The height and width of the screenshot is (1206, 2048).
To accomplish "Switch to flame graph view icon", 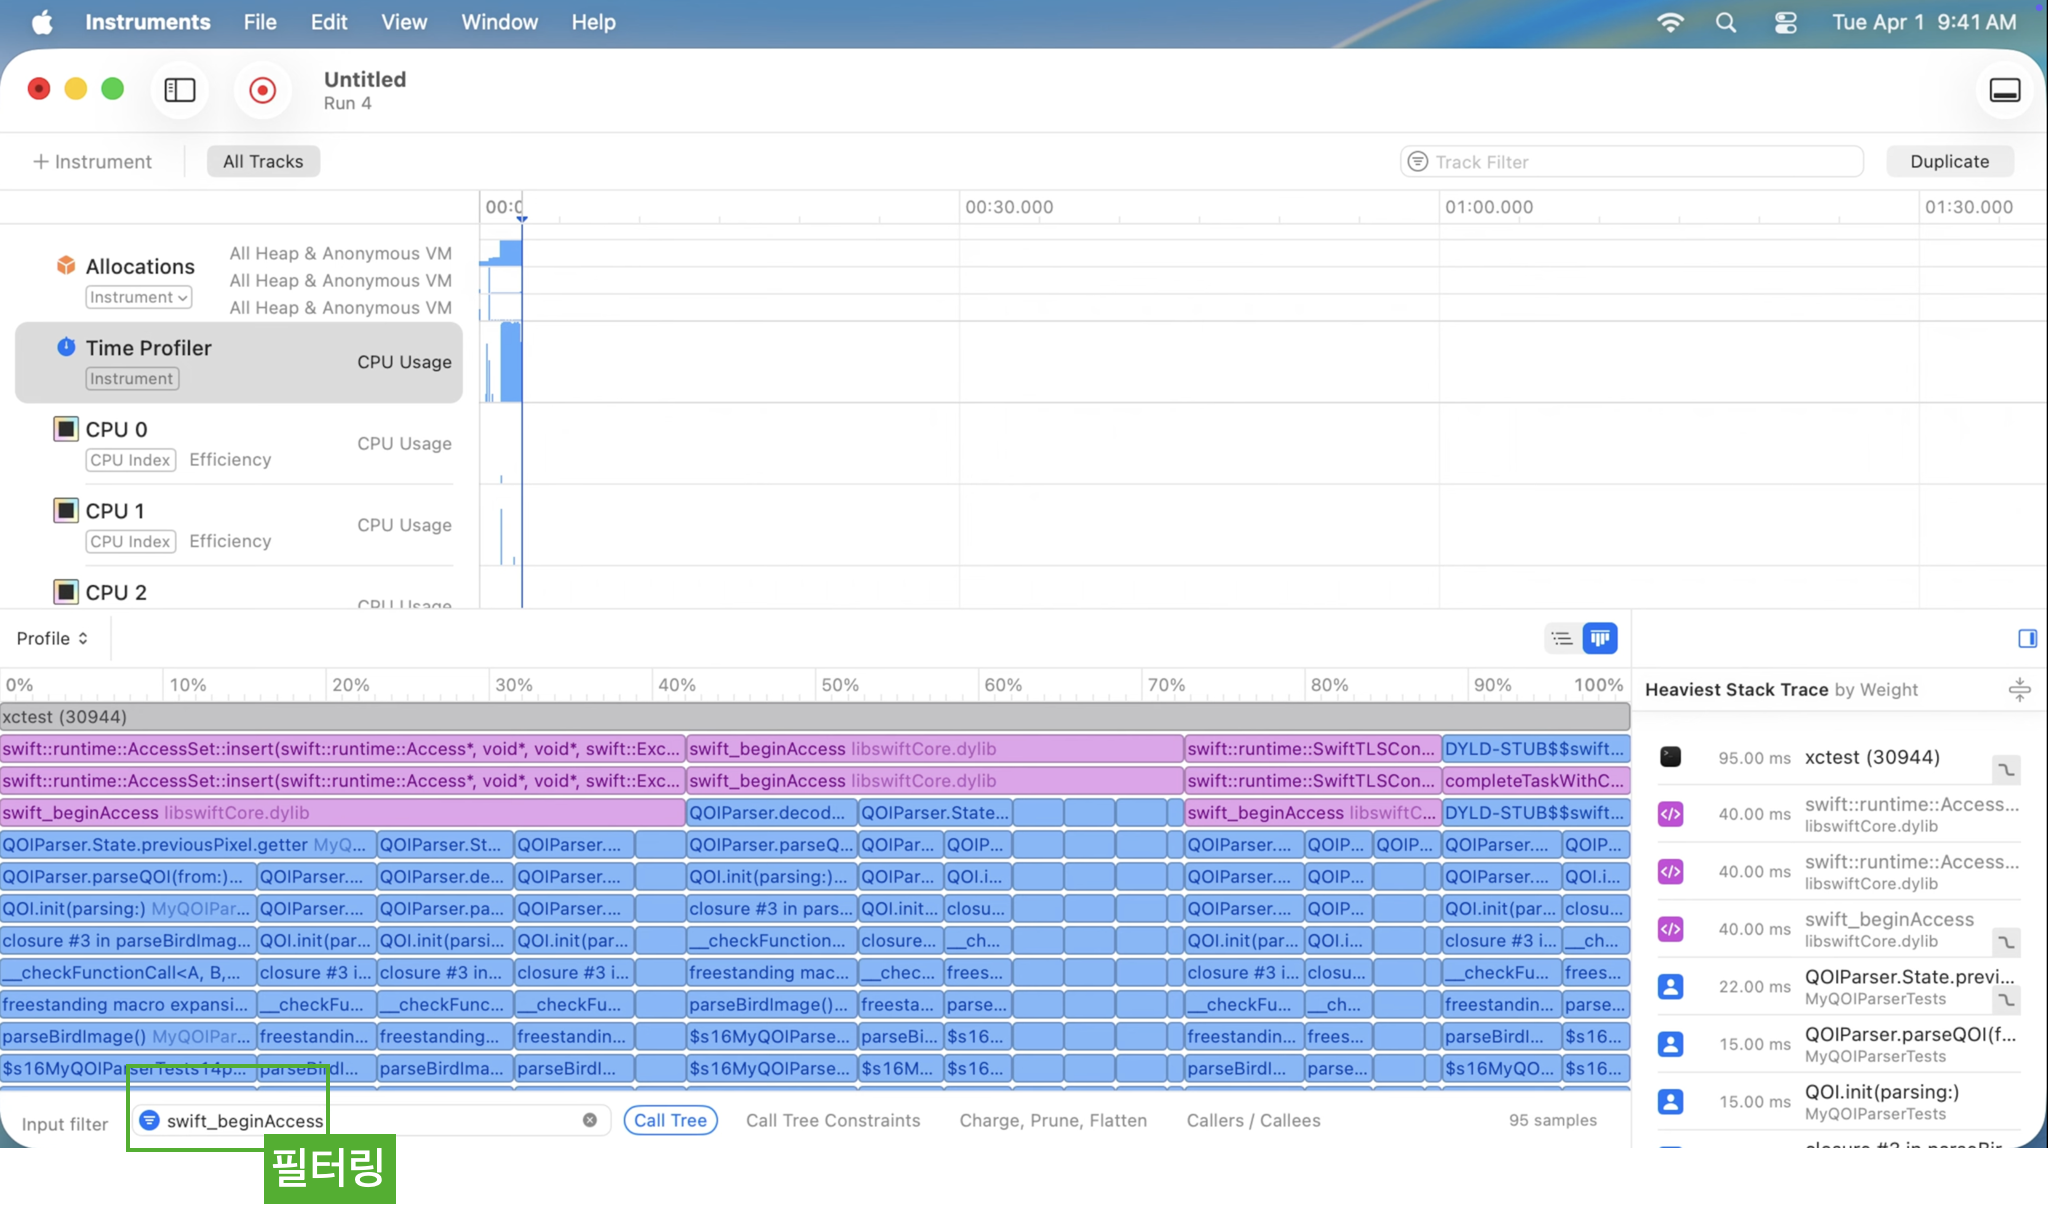I will click(x=1600, y=638).
